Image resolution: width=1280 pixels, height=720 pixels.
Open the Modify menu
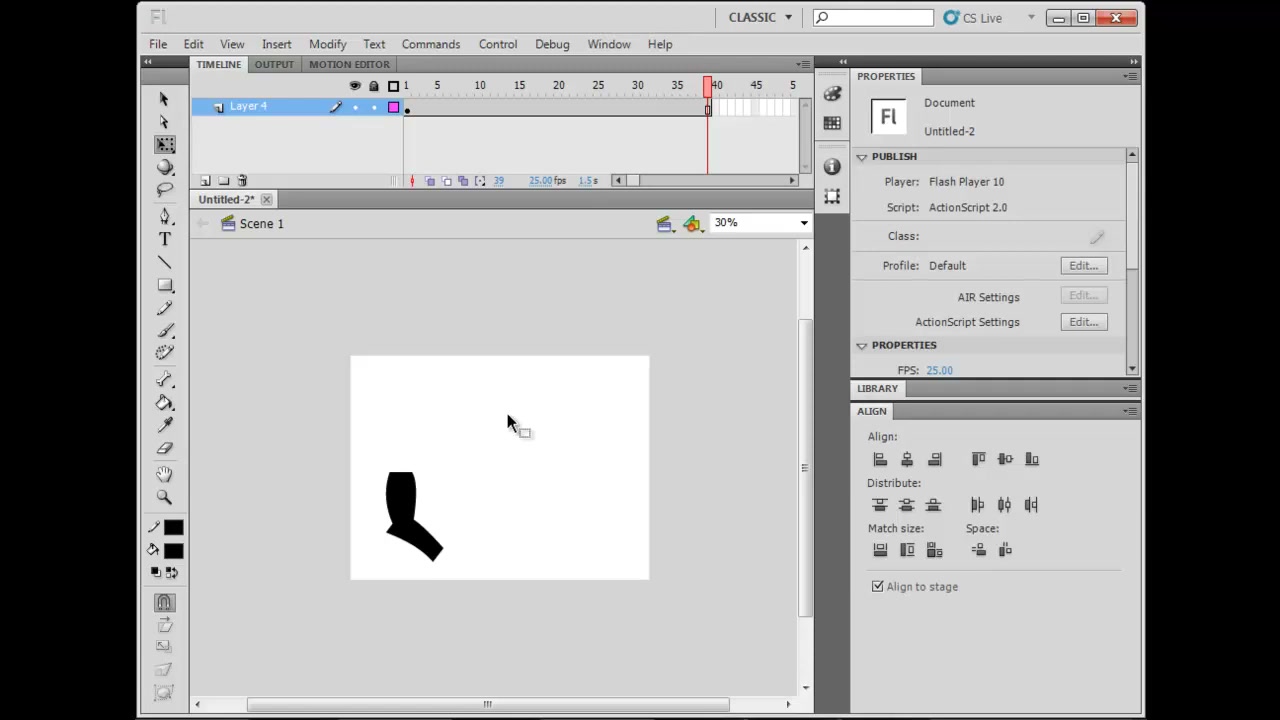pos(327,44)
